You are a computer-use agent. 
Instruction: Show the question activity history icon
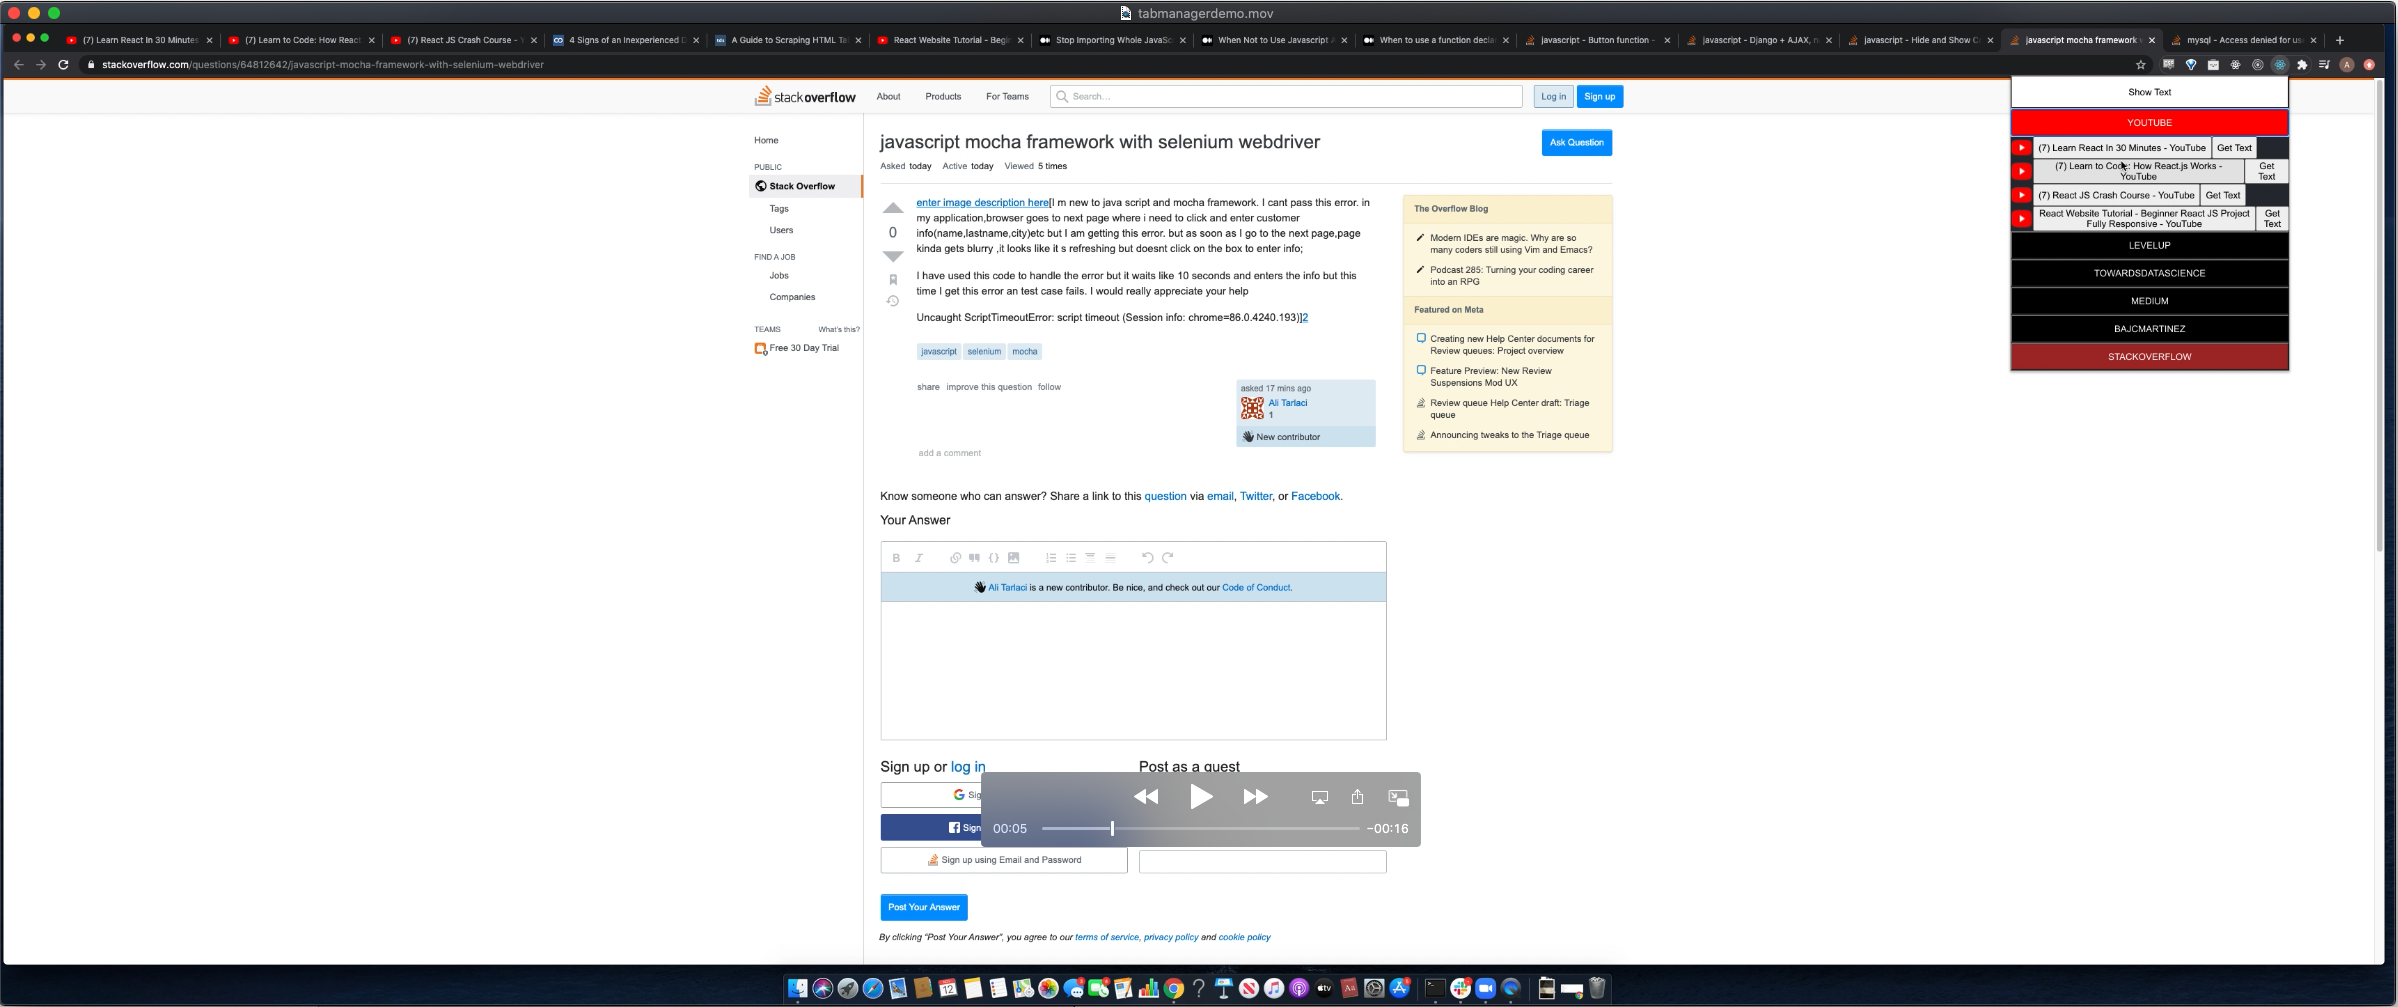(x=893, y=301)
